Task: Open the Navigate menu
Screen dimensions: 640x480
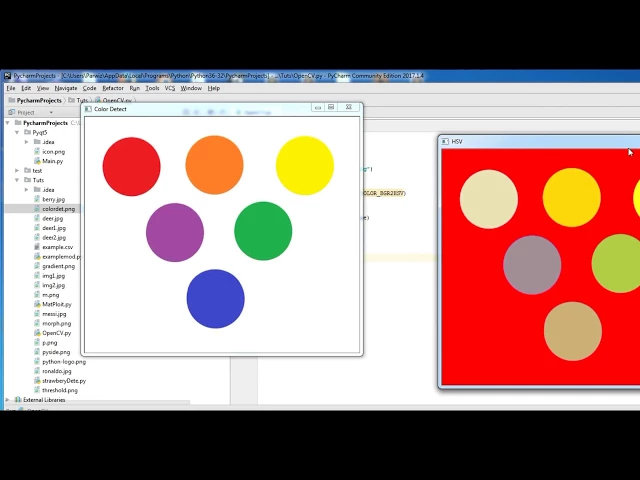Action: tap(66, 88)
